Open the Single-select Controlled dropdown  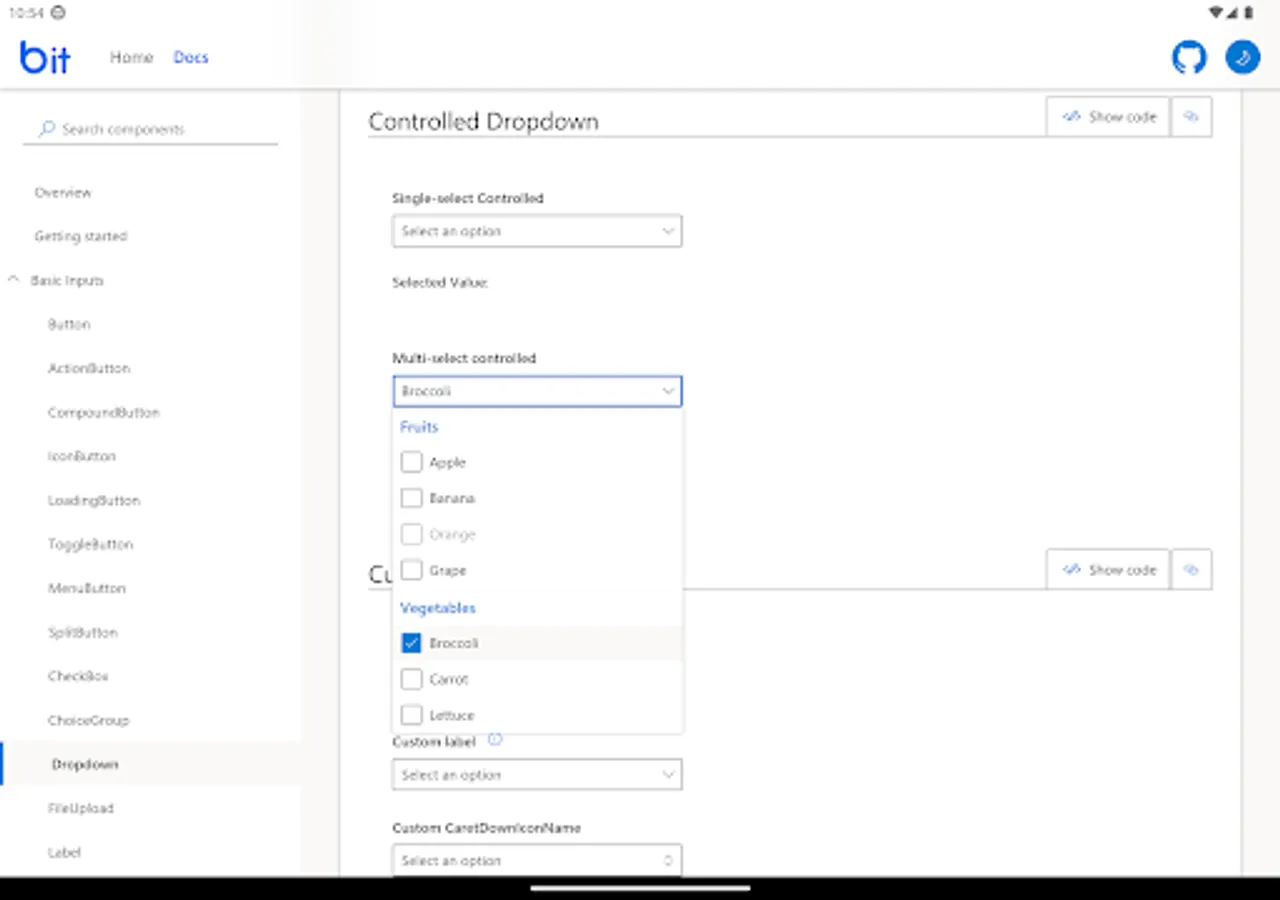tap(537, 231)
